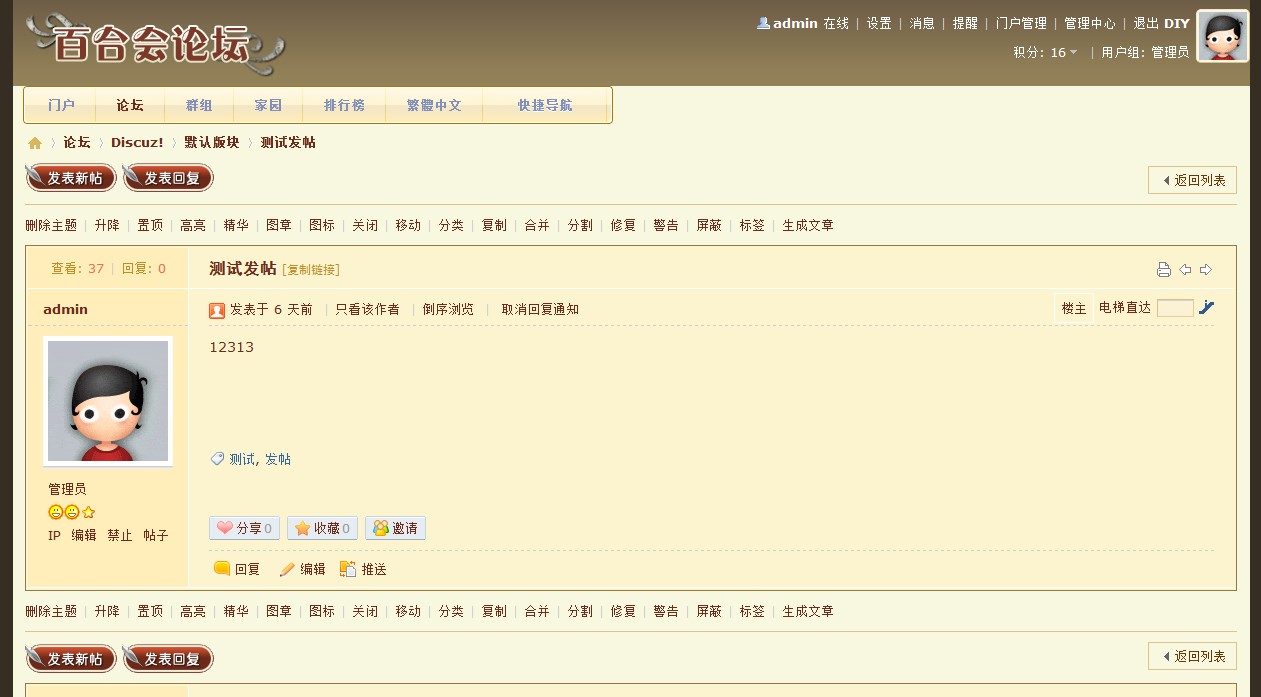Click the 帖子 link under author info
The image size is (1261, 697).
coord(156,536)
